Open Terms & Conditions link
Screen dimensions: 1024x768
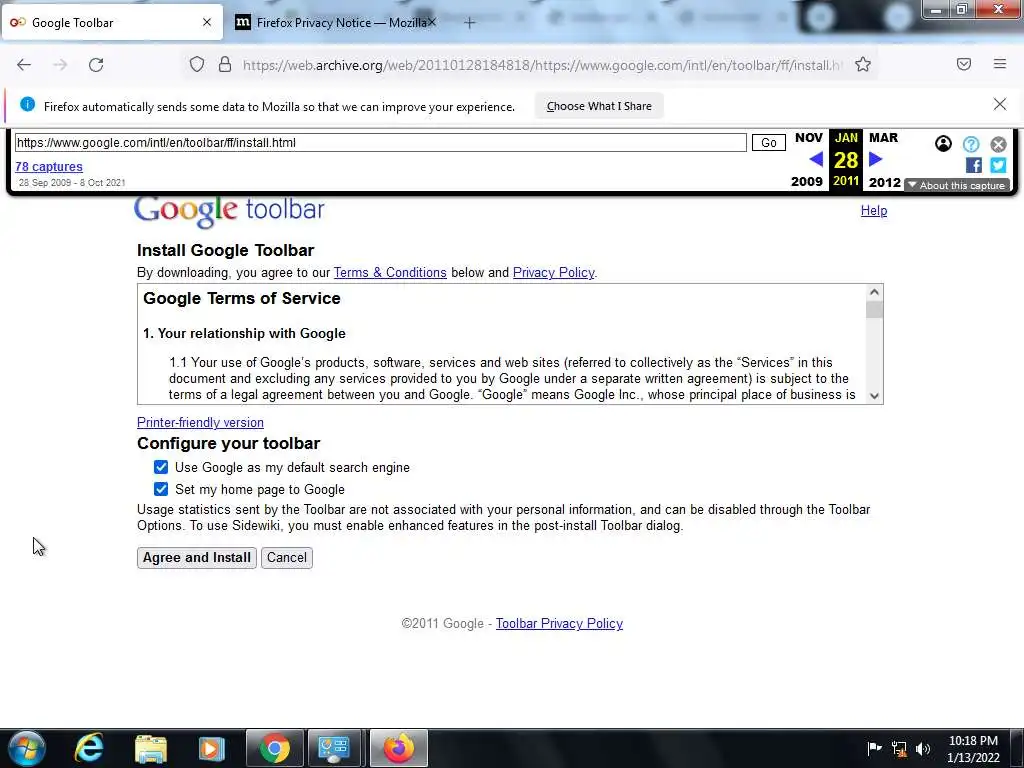(390, 272)
